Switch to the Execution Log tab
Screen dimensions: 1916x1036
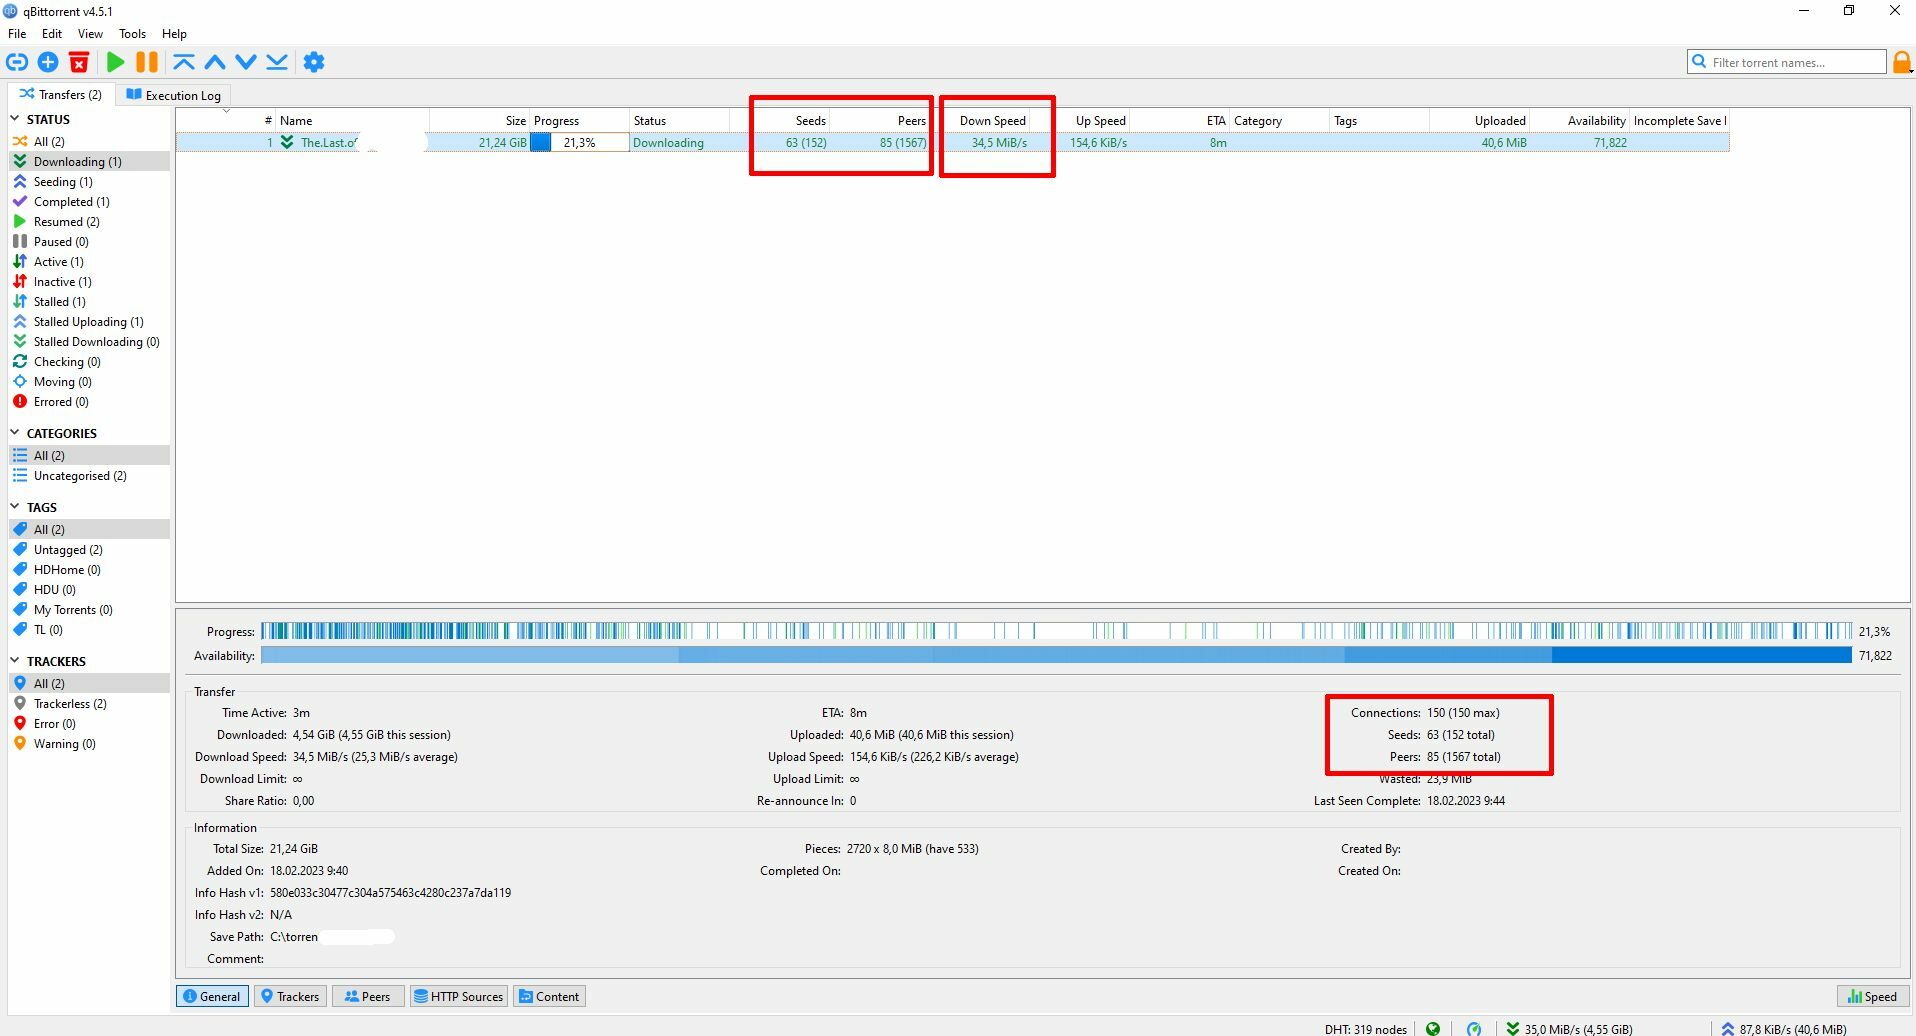[173, 95]
